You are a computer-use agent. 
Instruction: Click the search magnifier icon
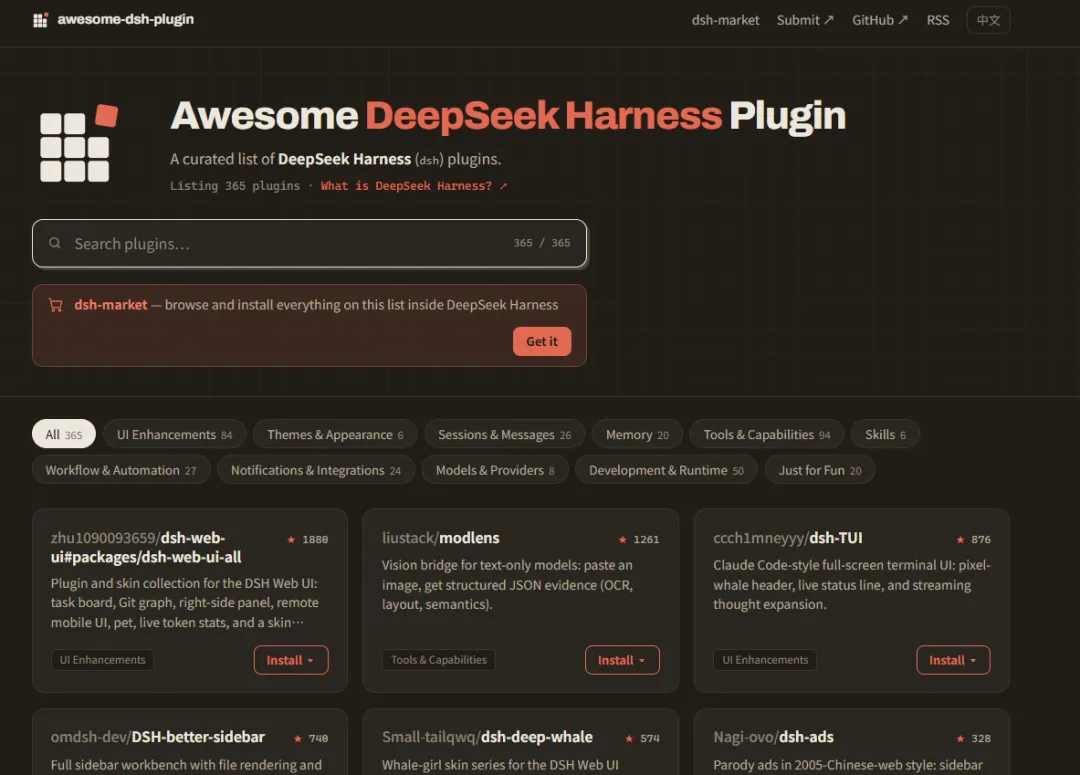(x=54, y=243)
